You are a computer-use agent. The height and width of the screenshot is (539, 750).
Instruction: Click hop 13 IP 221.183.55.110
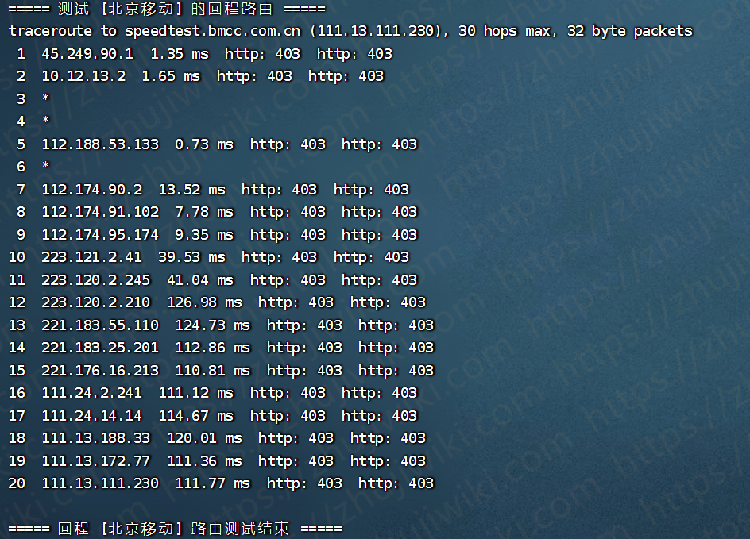point(100,325)
